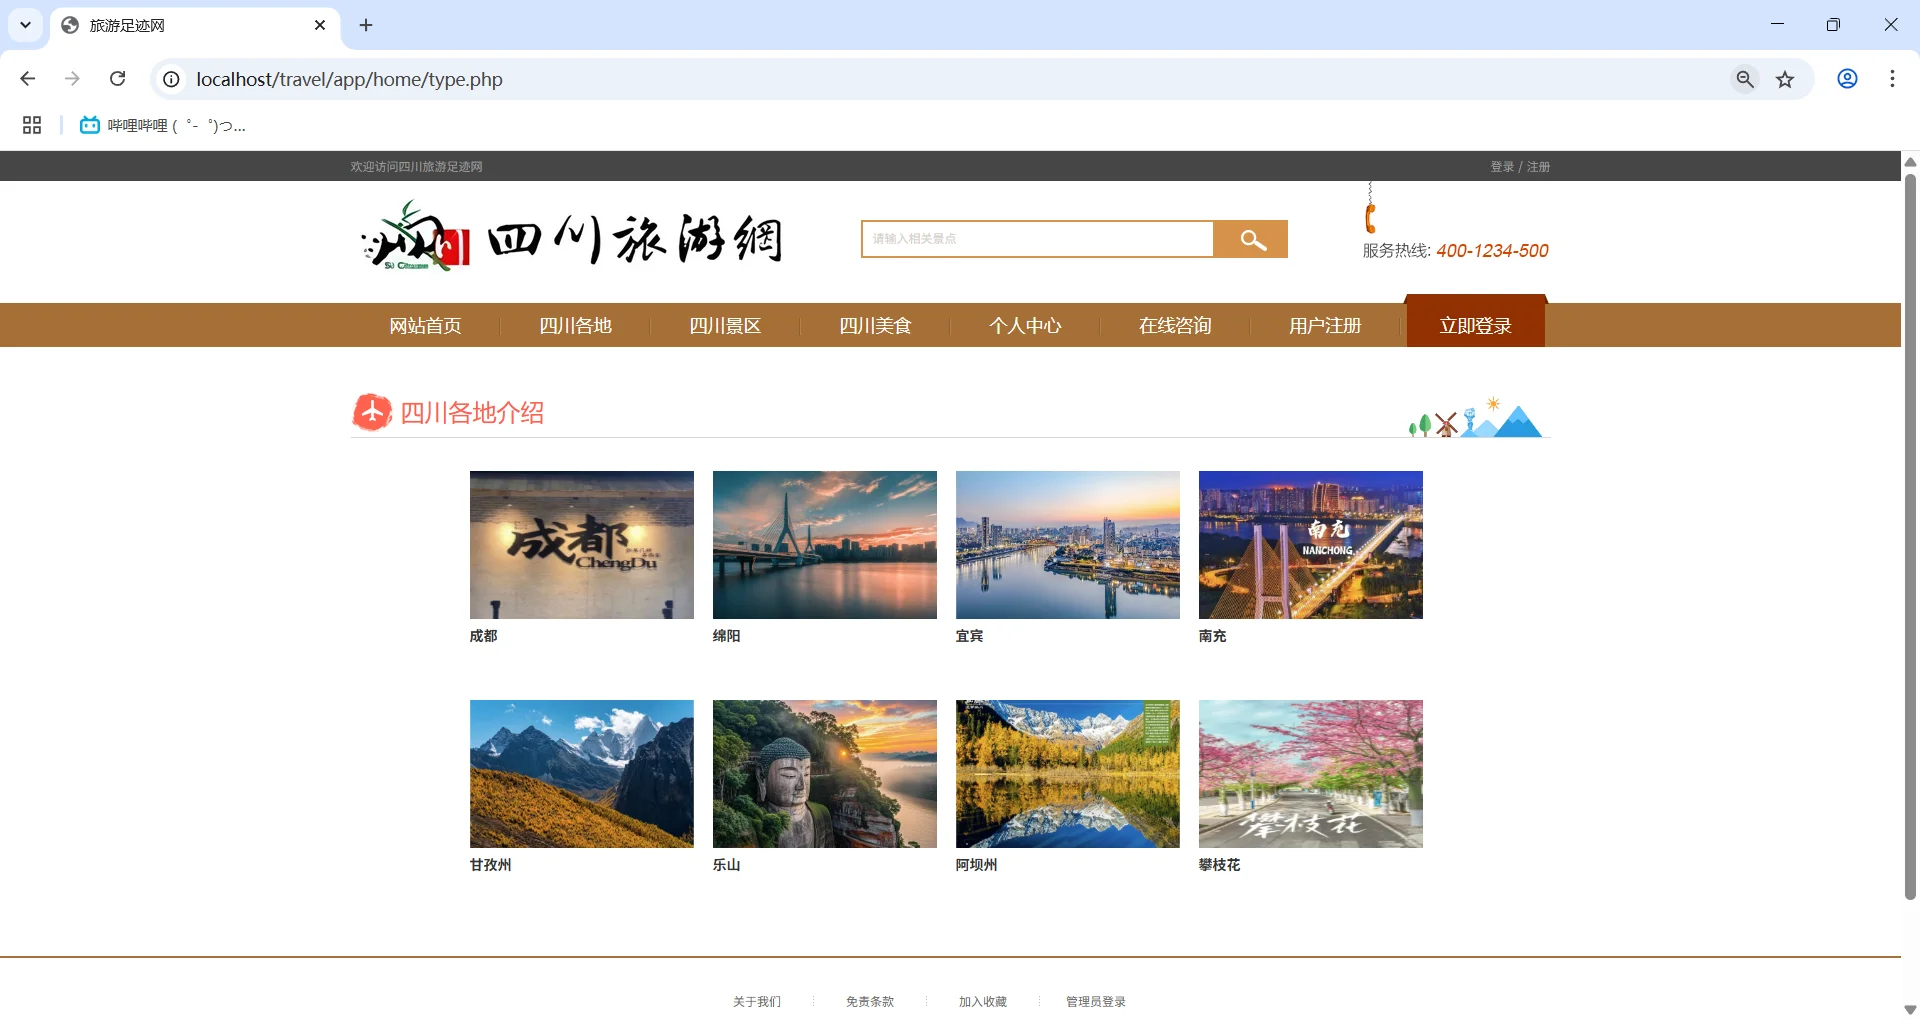Click the airplane icon beside 四川各地介绍
1920x1020 pixels.
coord(371,411)
